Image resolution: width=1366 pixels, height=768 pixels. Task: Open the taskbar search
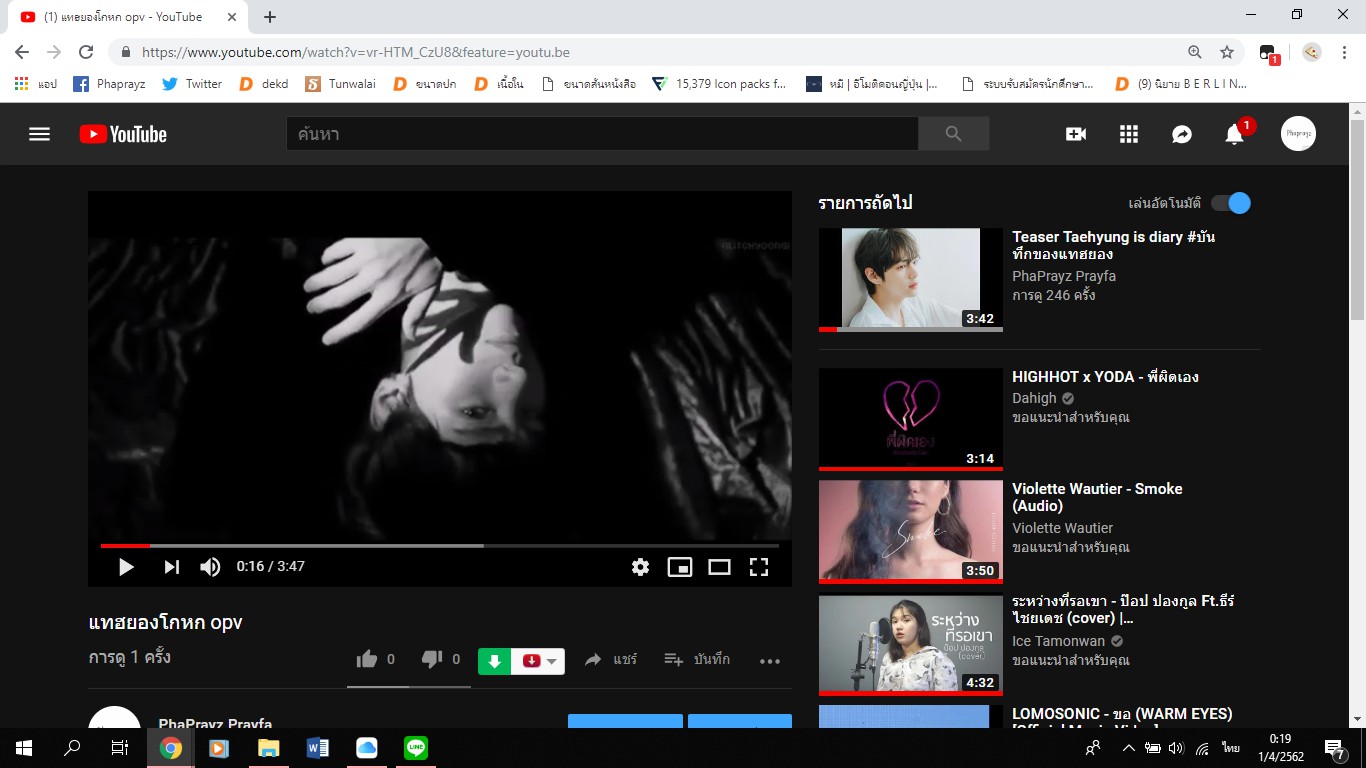point(72,748)
